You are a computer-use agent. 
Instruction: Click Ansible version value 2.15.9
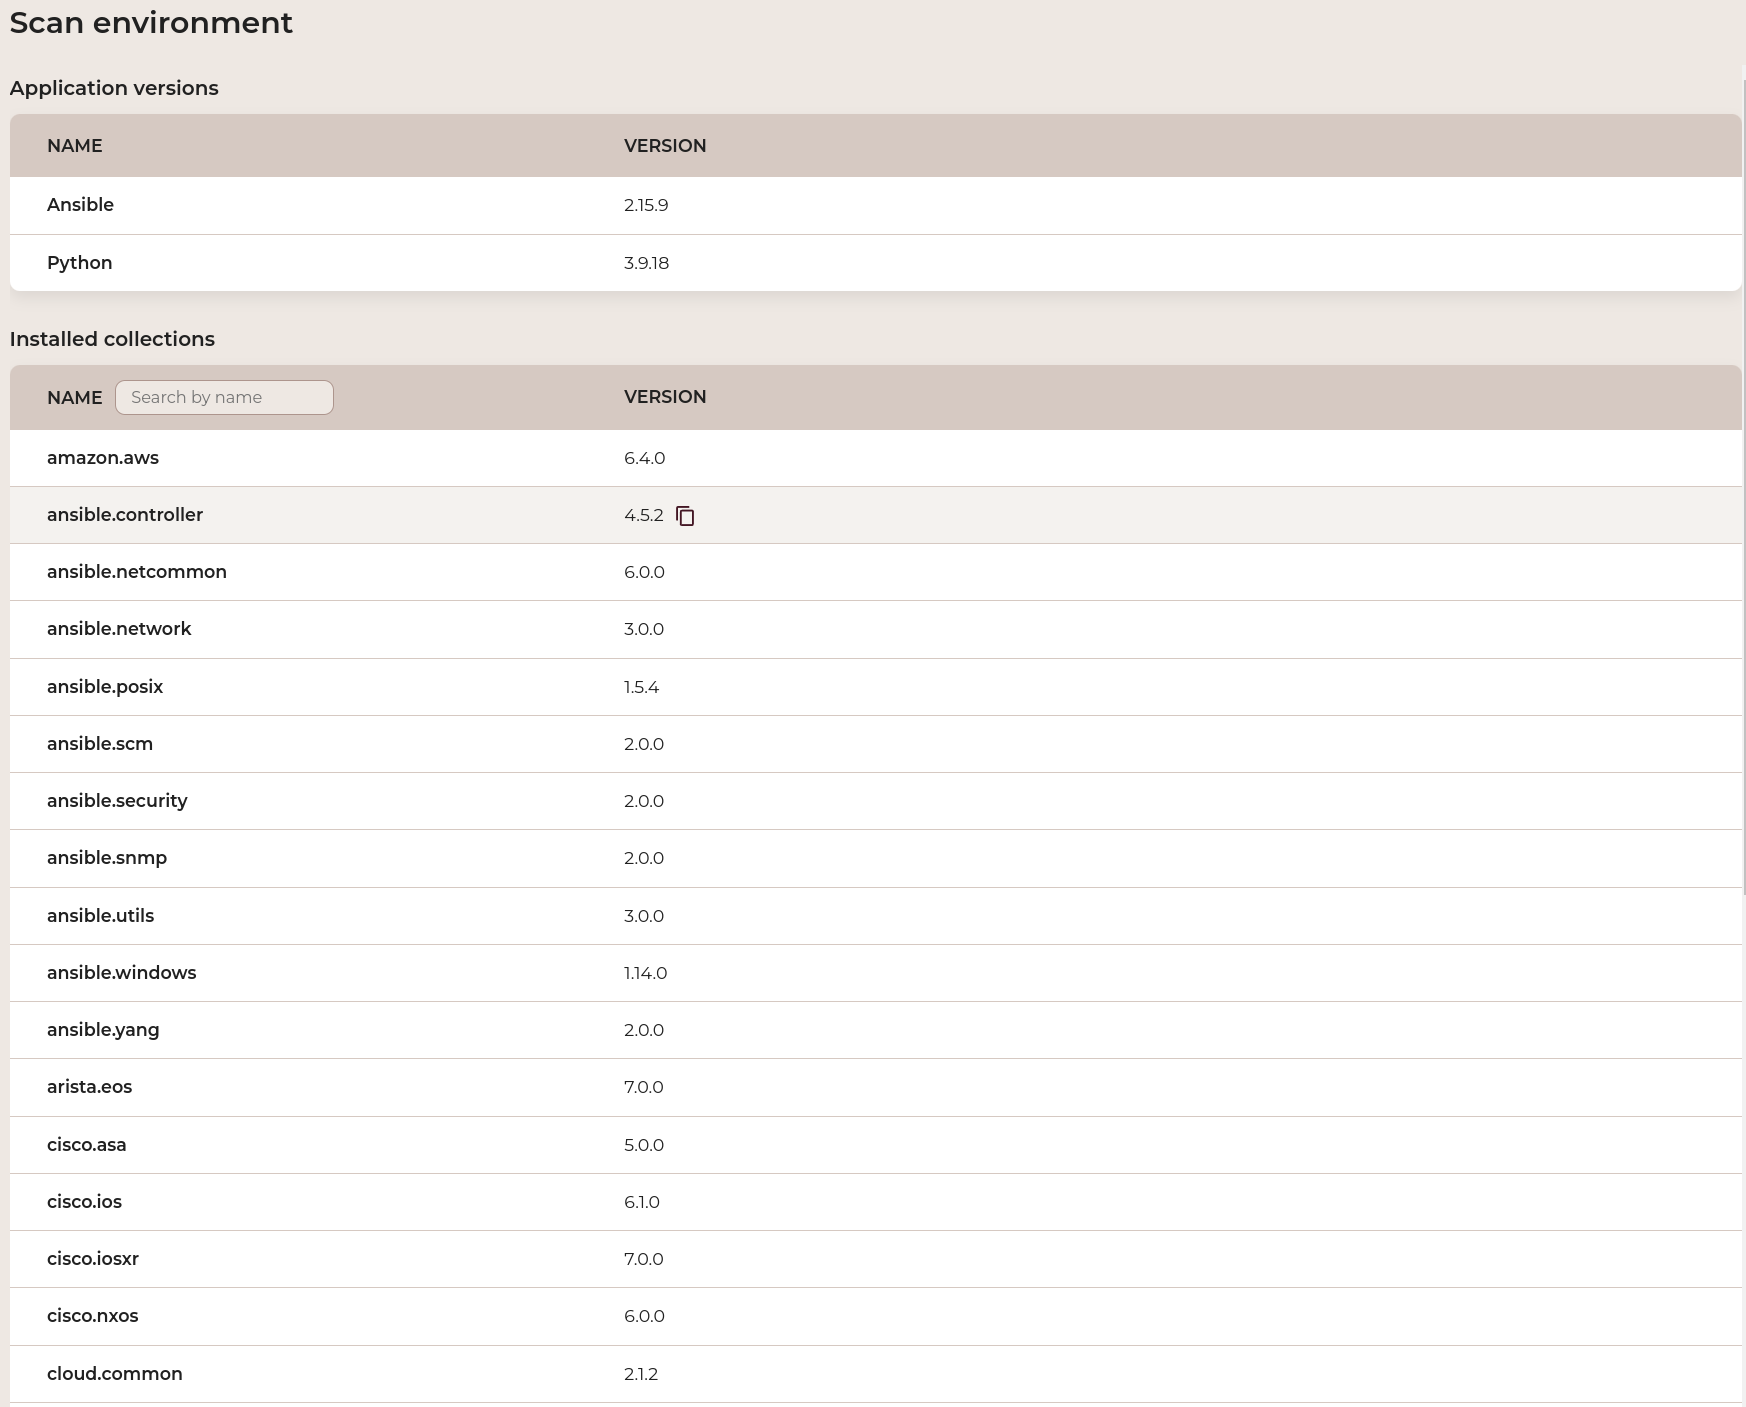(646, 205)
